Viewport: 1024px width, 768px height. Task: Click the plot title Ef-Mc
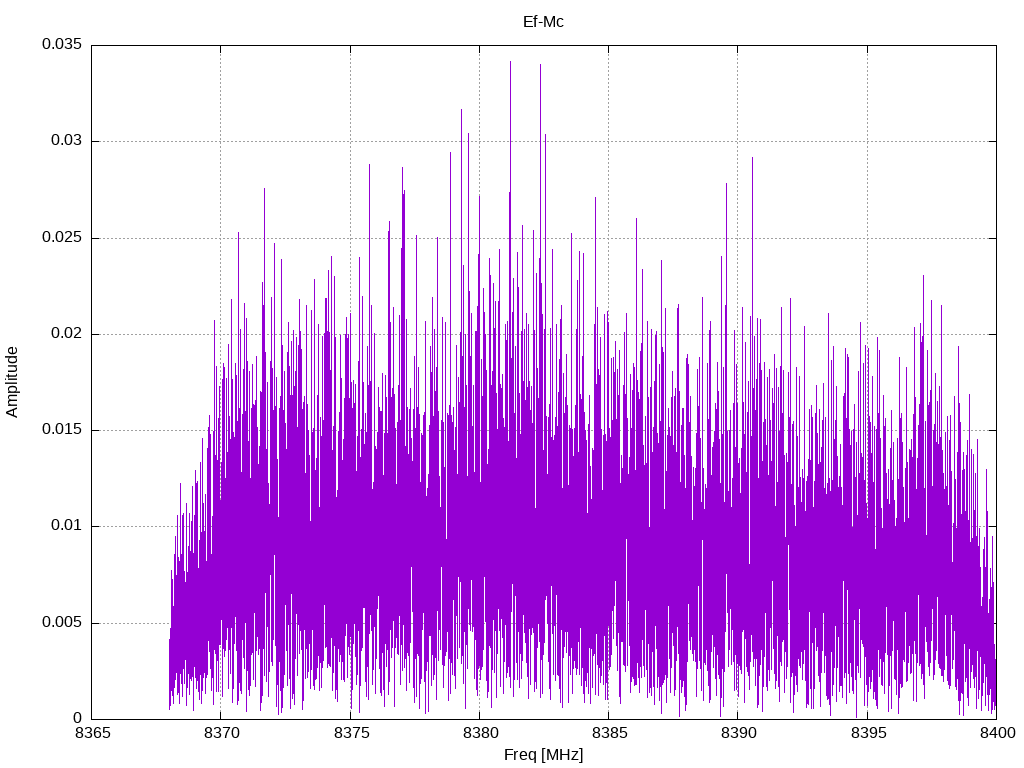tap(543, 22)
